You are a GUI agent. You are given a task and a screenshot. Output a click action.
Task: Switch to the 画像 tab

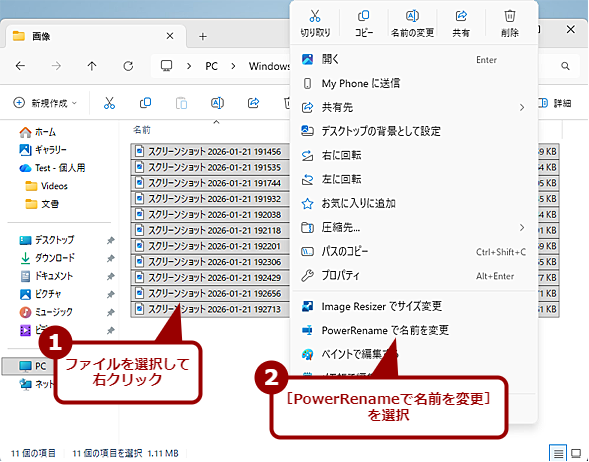96,36
